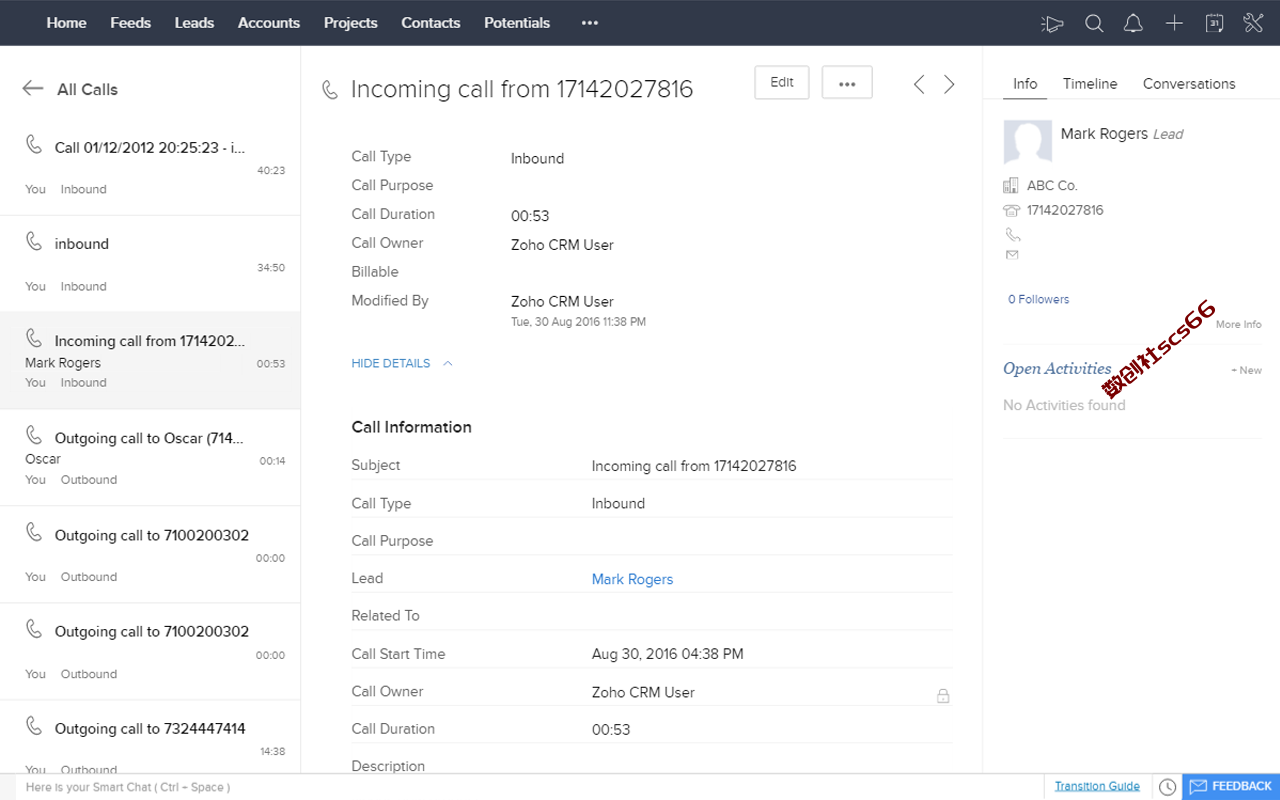
Task: Open more modules ellipsis in navigation
Action: click(x=590, y=23)
